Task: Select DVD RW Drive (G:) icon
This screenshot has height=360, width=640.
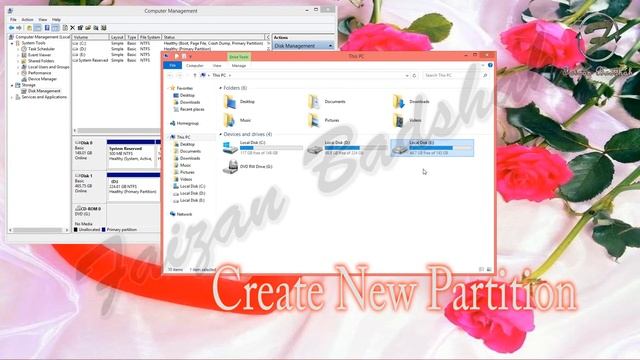Action: 231,167
